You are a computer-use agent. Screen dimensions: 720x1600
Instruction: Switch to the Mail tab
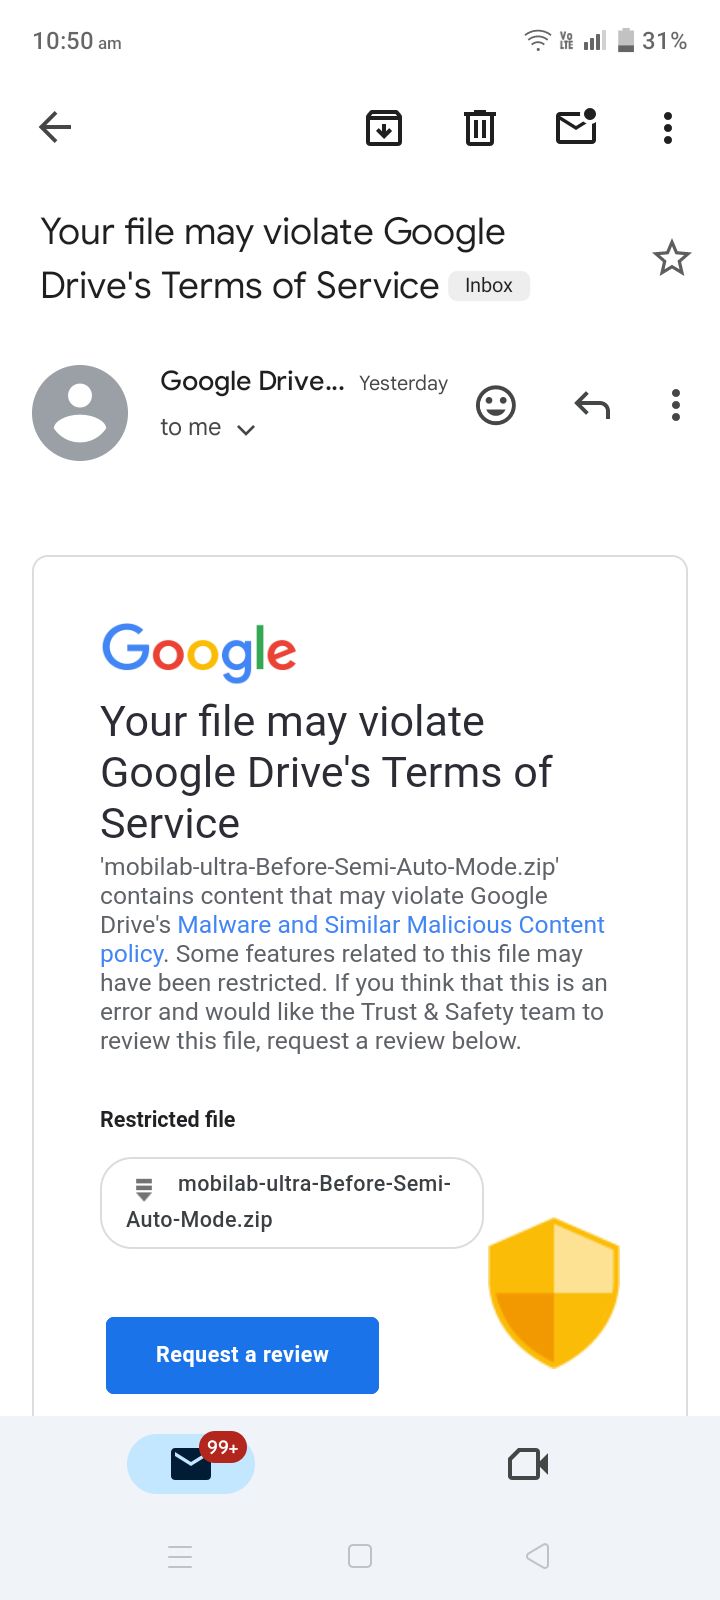pyautogui.click(x=191, y=1464)
